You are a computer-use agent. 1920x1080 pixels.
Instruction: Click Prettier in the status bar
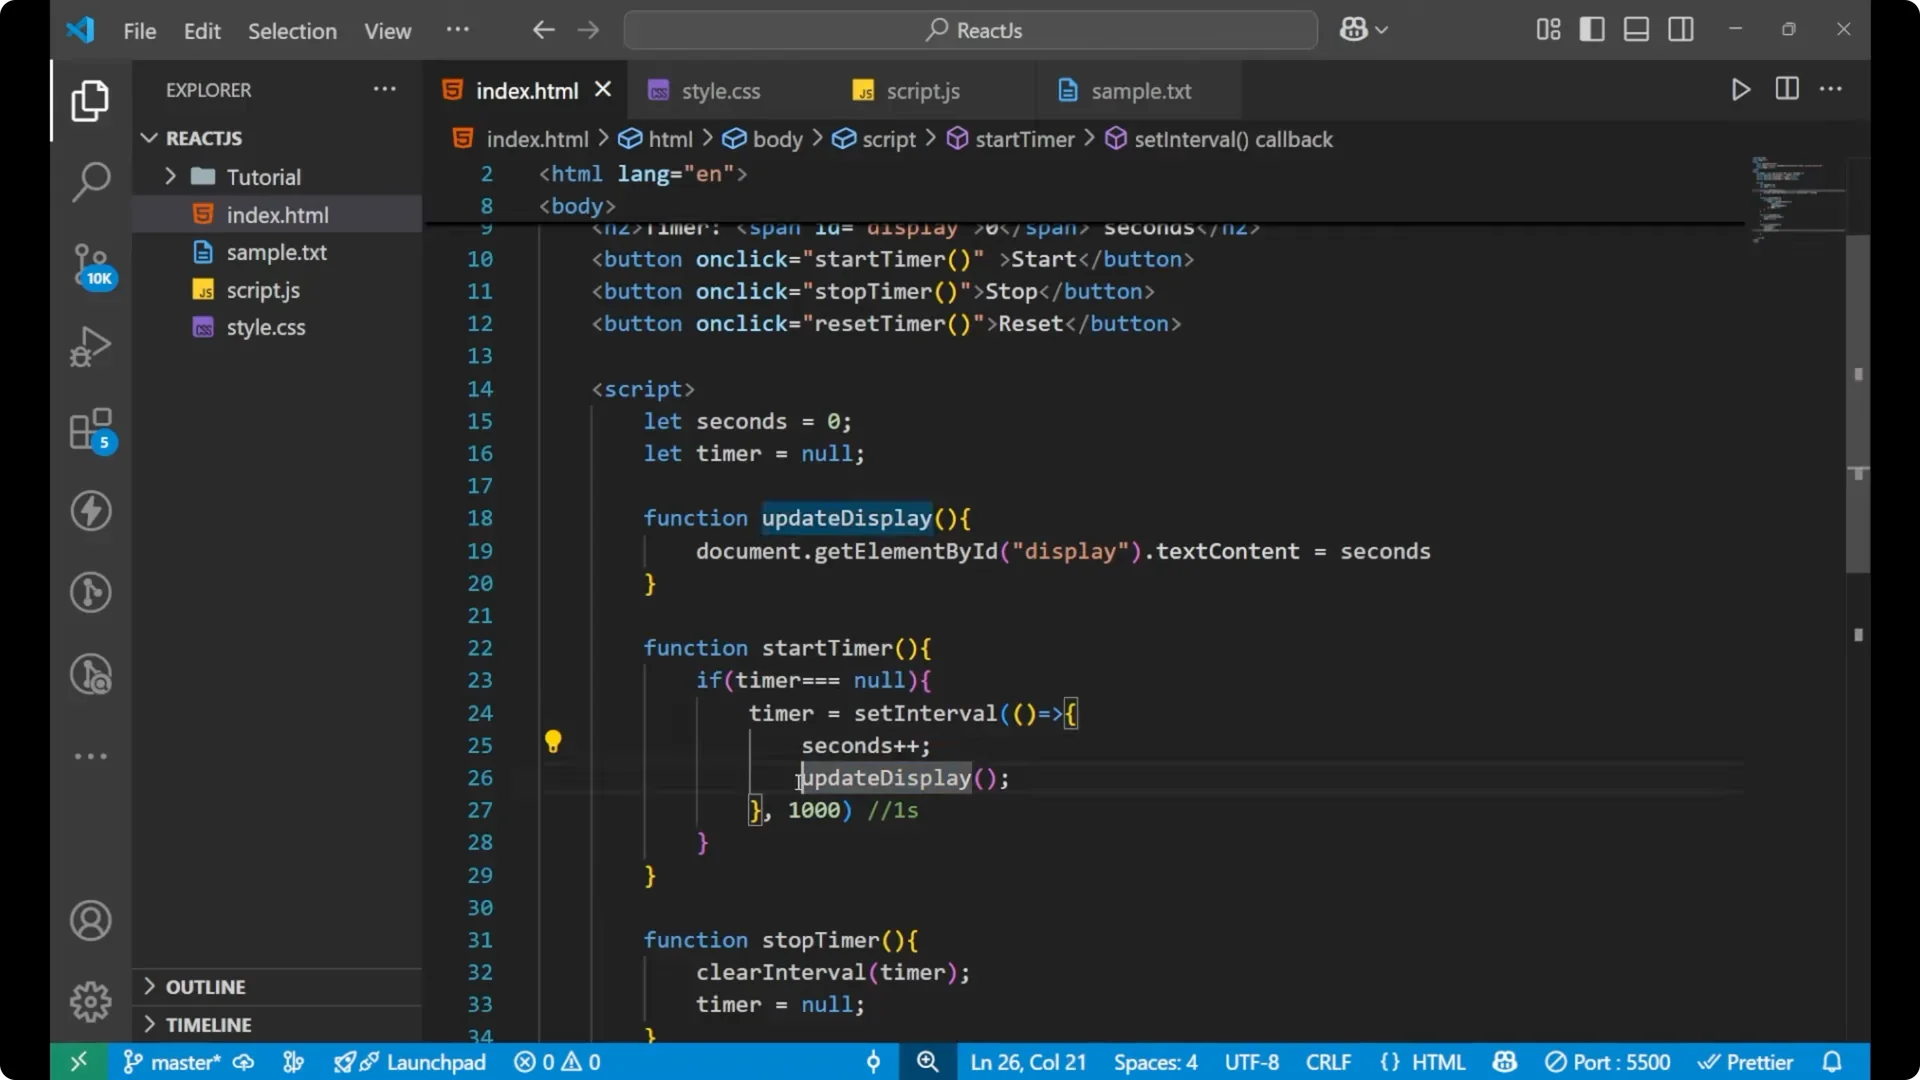click(1746, 1062)
